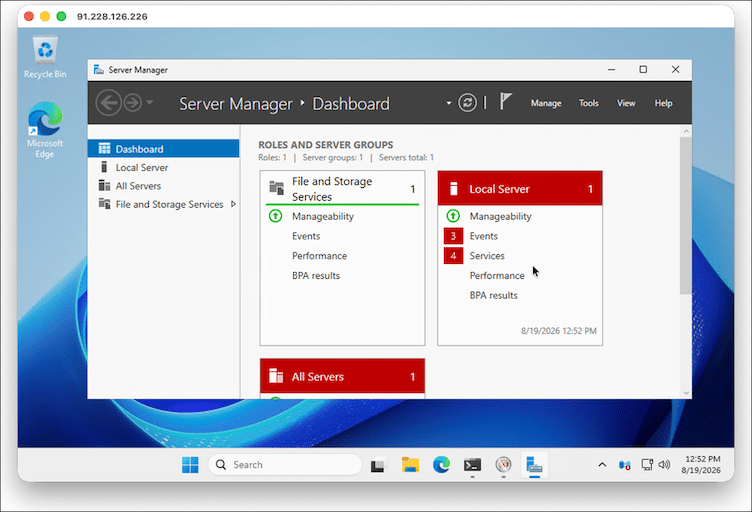
Task: Open the red All Servers tile header
Action: pyautogui.click(x=342, y=376)
